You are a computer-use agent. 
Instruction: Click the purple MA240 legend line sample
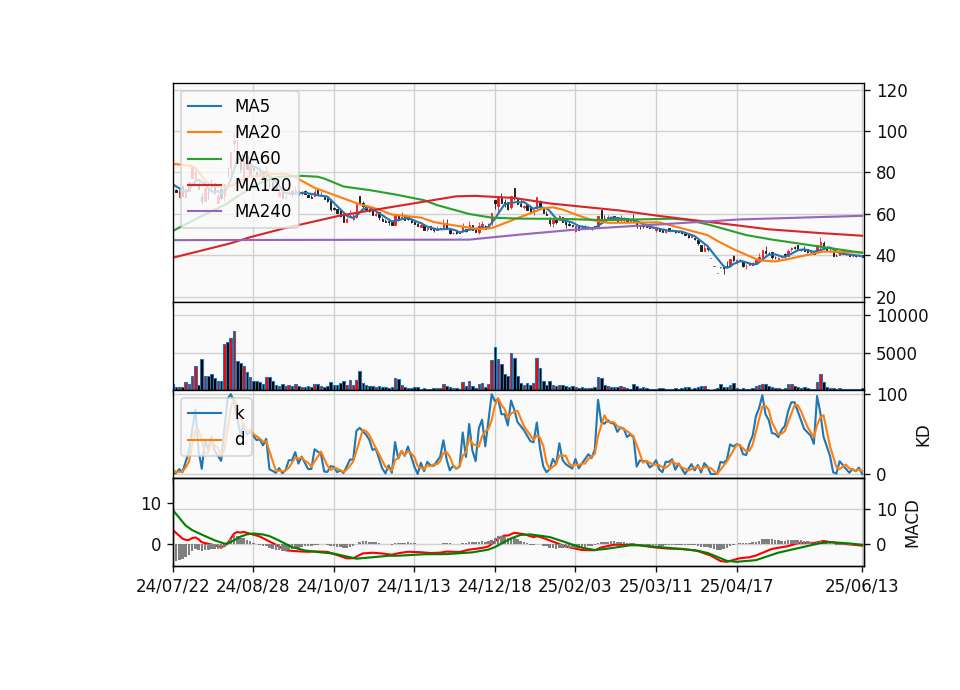[204, 211]
